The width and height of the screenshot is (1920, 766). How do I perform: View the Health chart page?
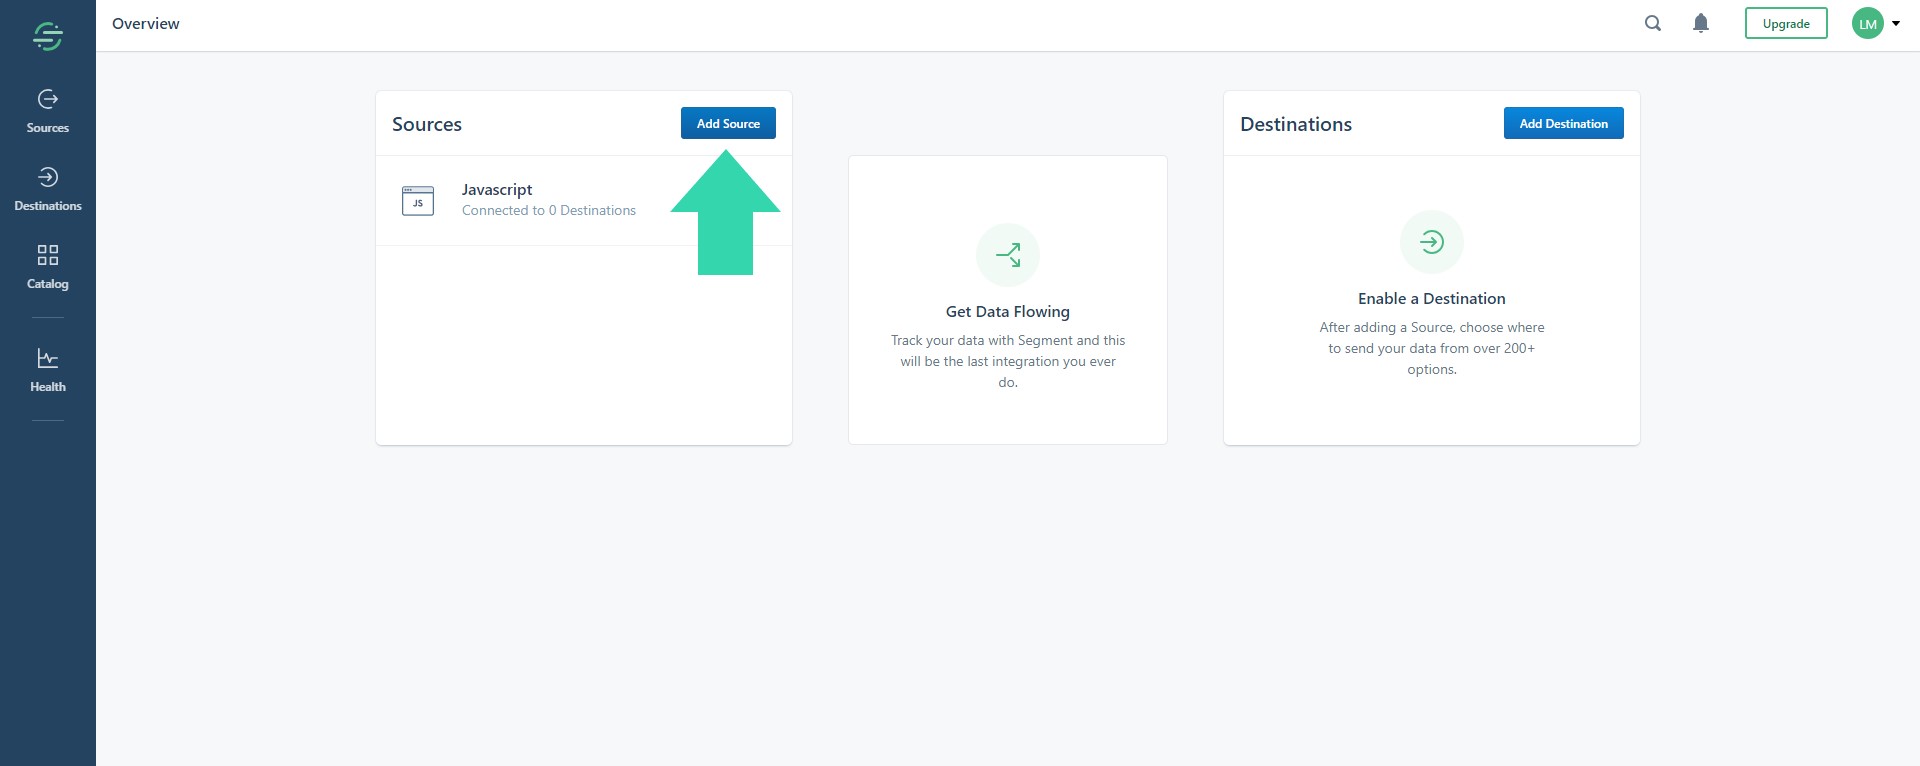click(x=47, y=369)
